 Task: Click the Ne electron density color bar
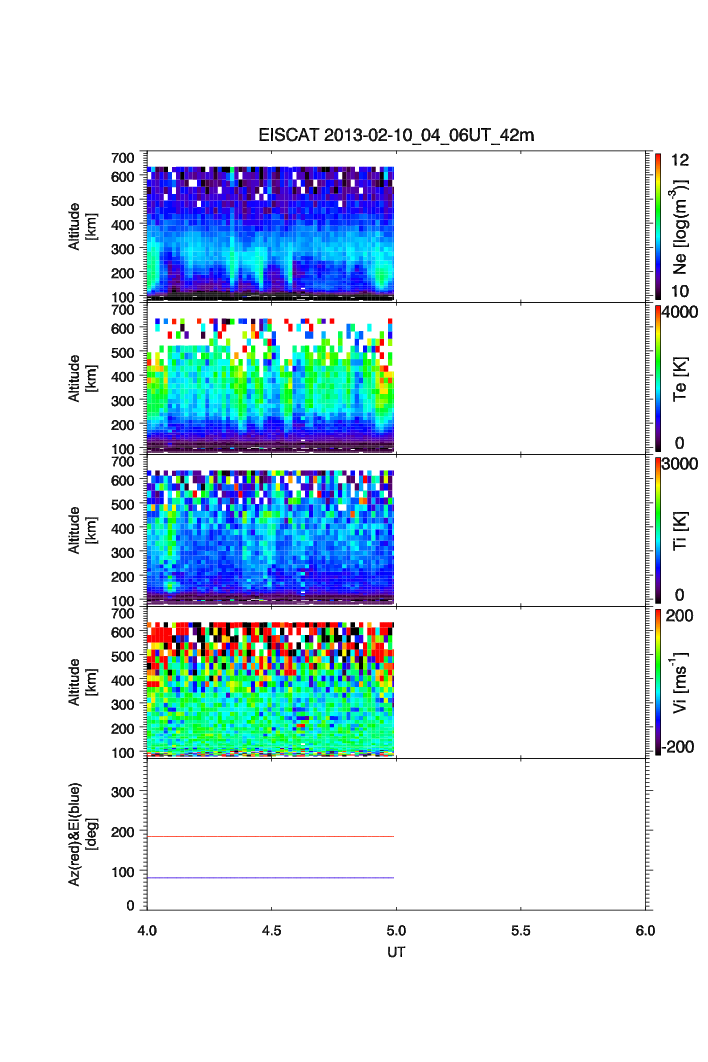click(658, 226)
